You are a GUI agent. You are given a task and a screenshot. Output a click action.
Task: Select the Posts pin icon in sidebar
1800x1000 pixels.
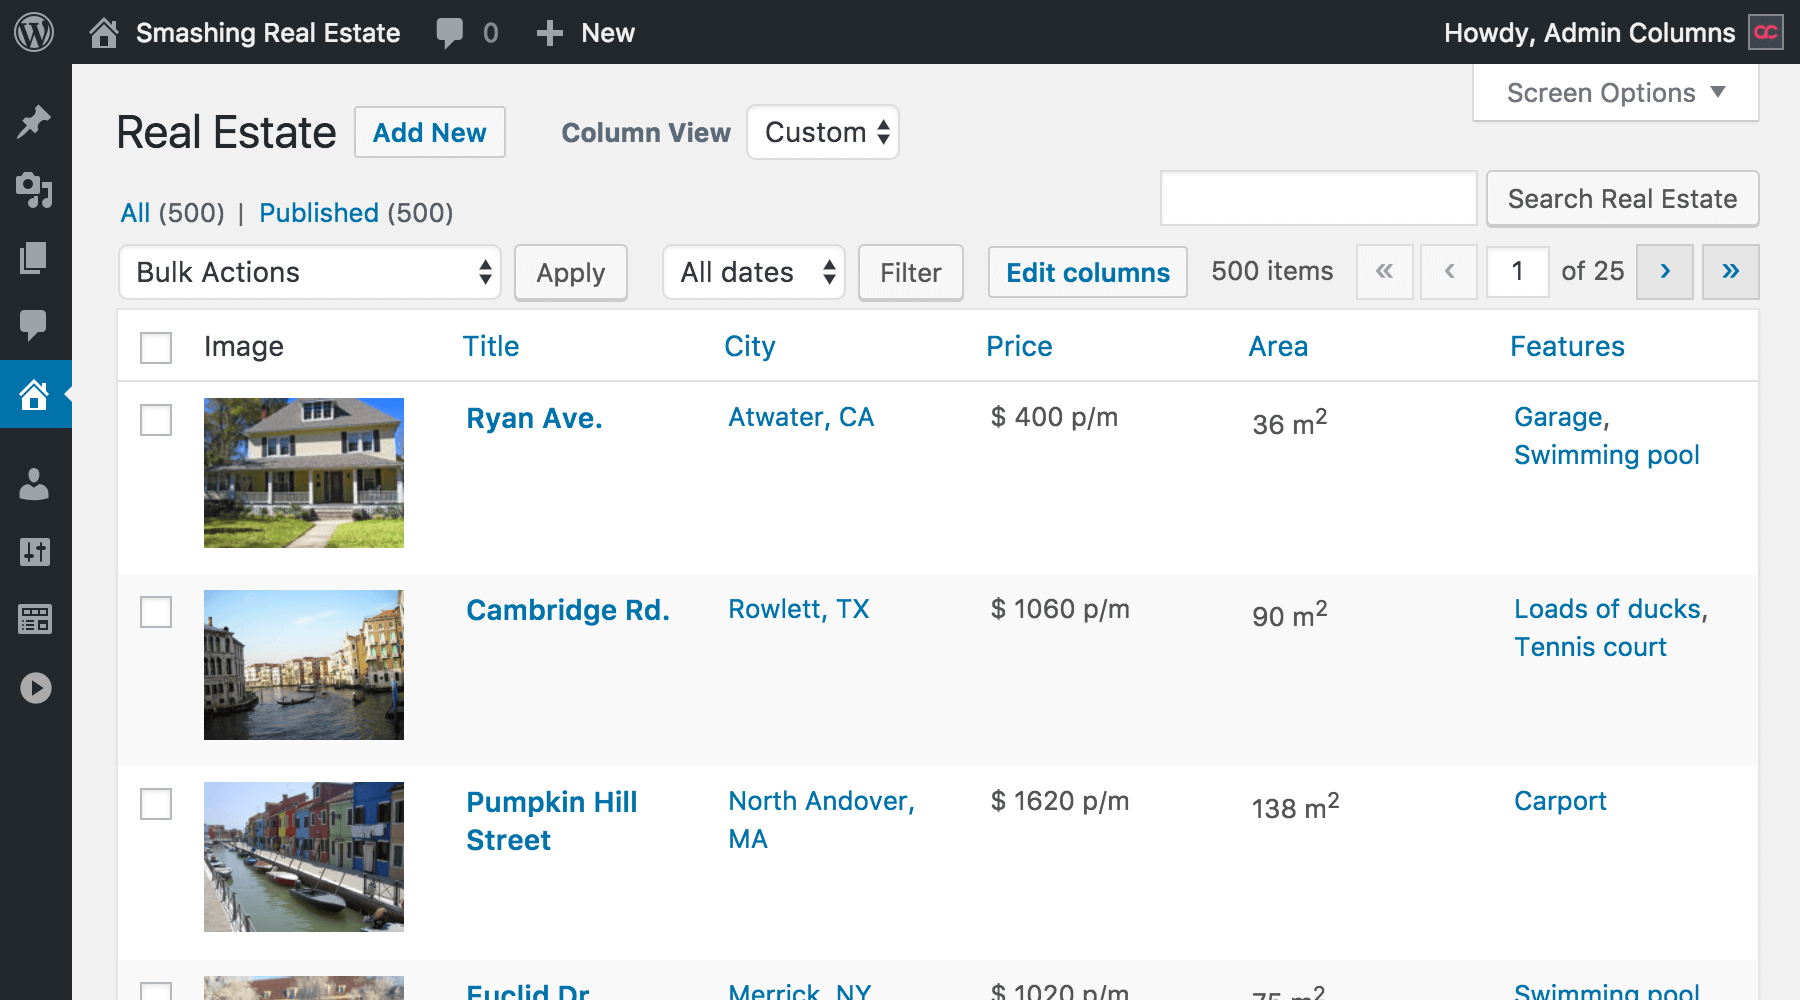point(34,120)
